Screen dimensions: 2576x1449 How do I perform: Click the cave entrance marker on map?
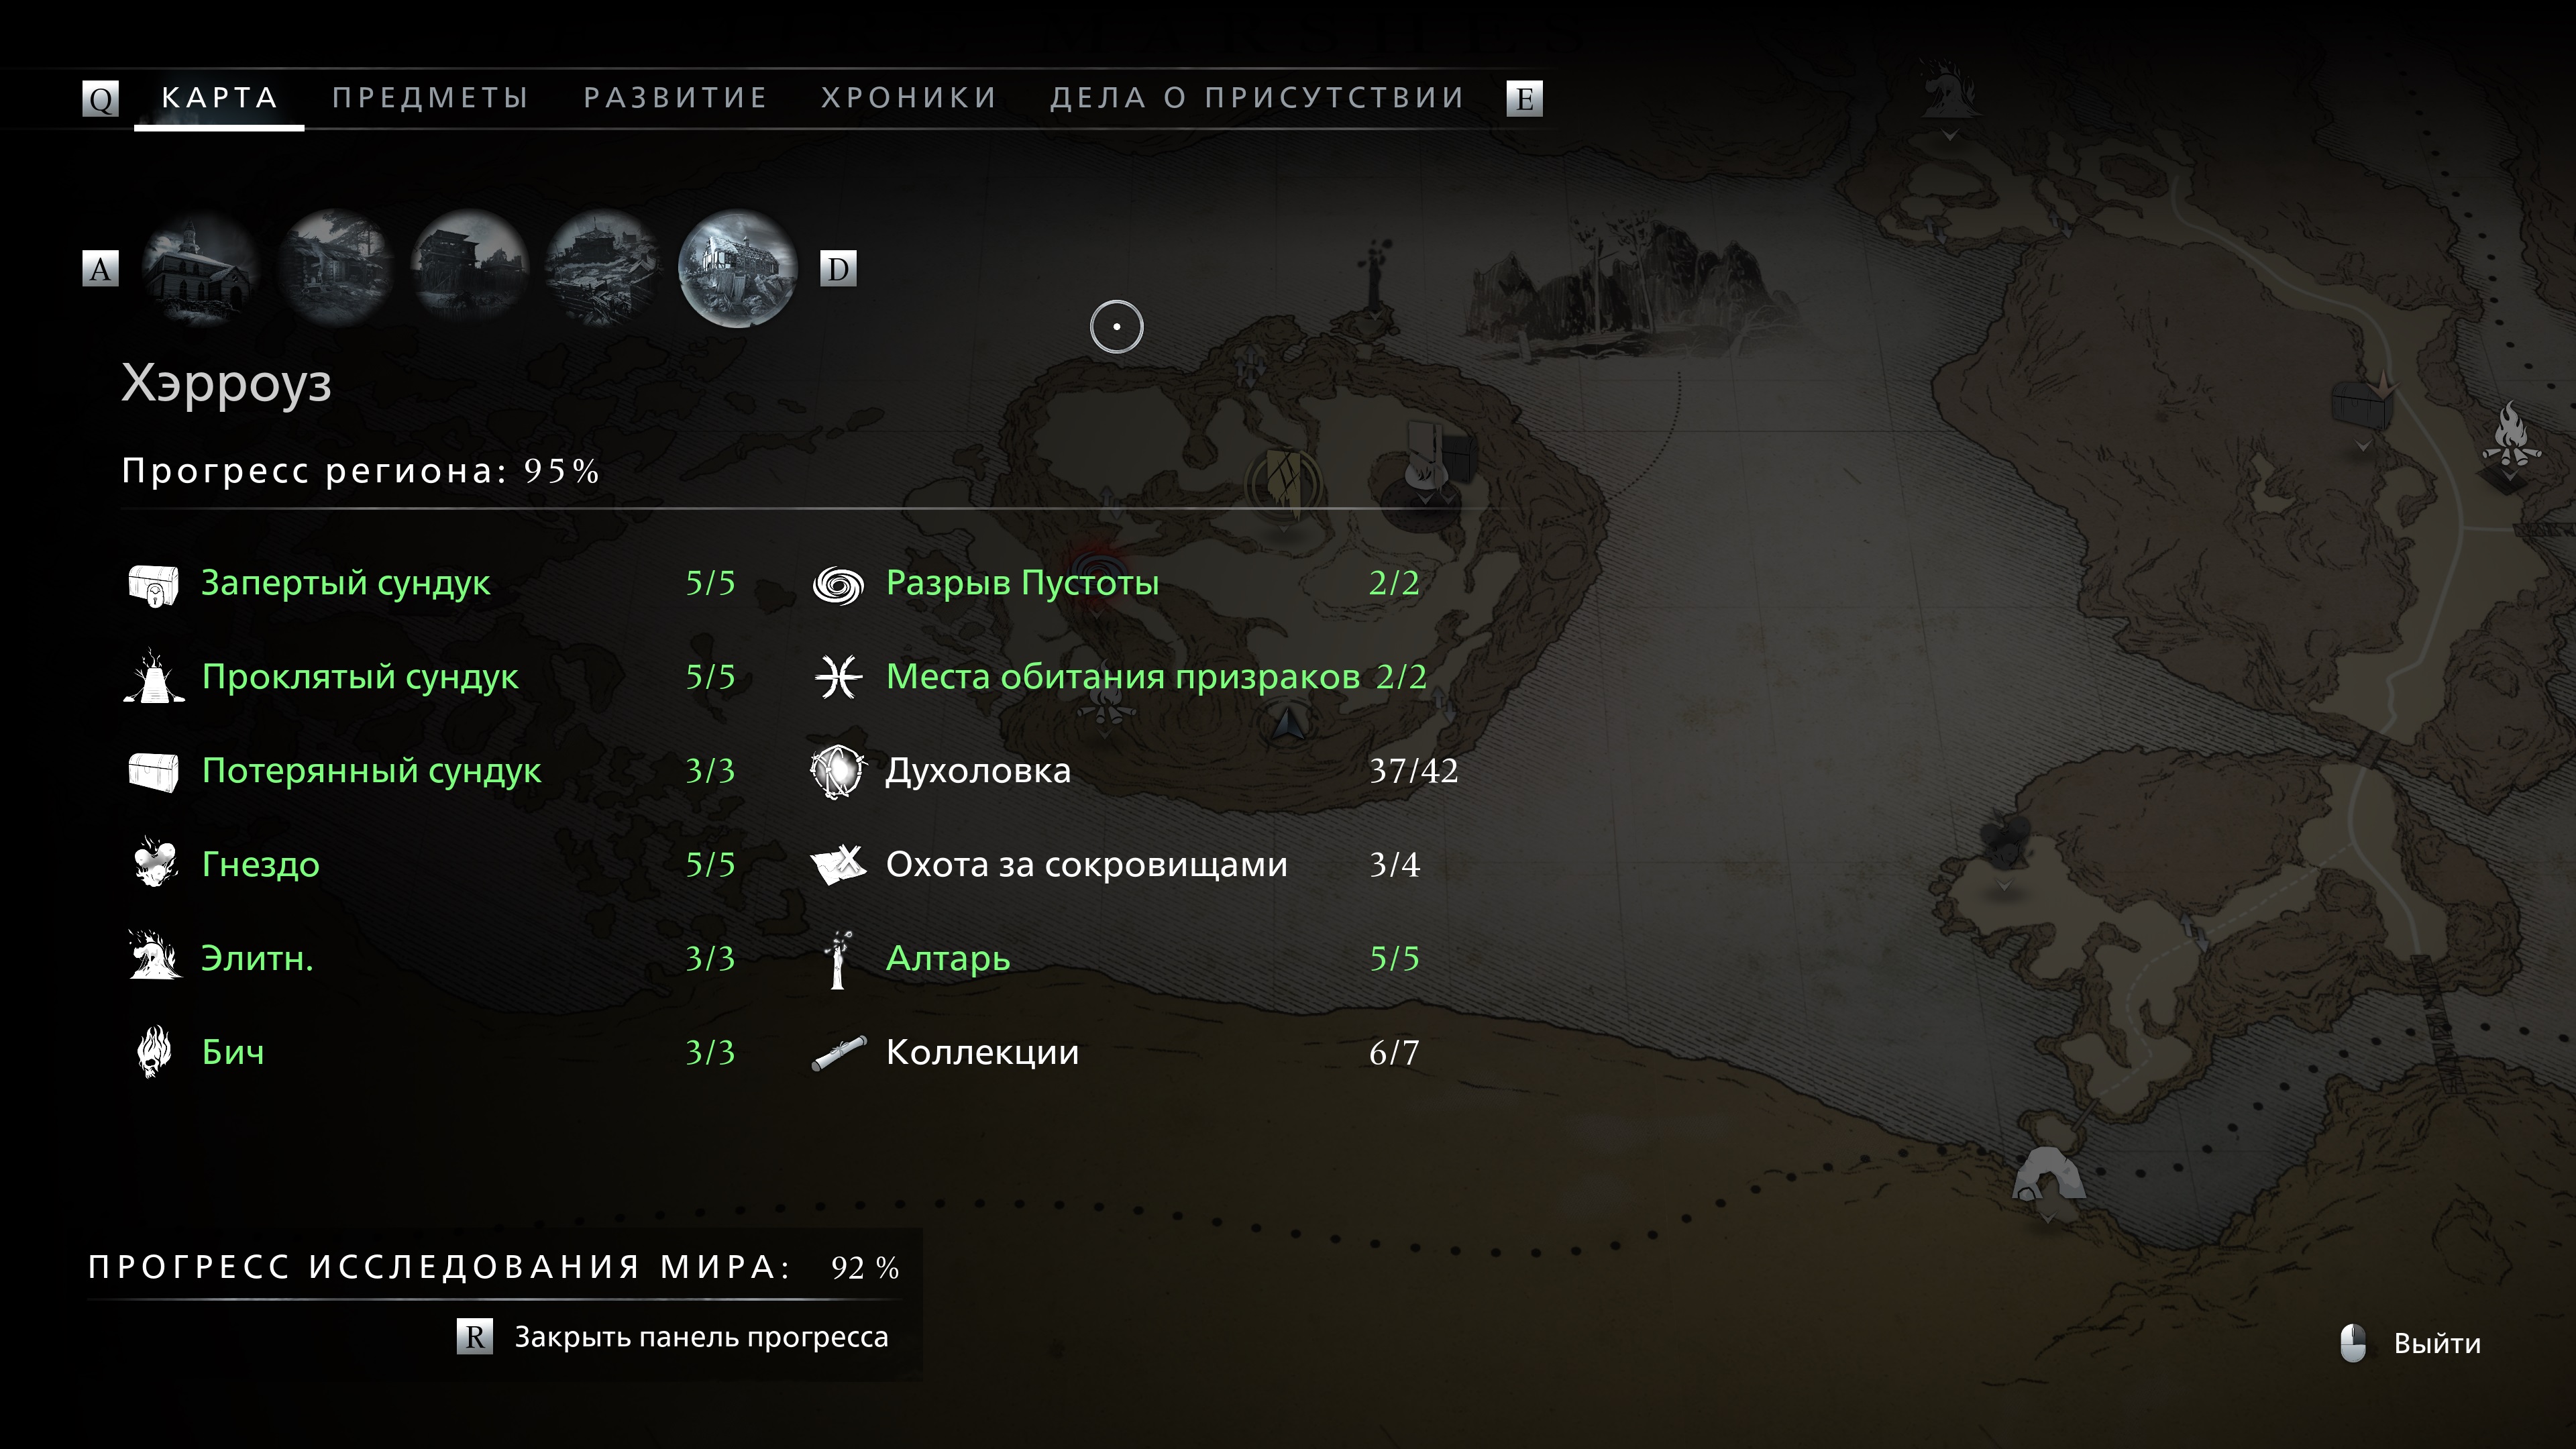(2047, 1175)
